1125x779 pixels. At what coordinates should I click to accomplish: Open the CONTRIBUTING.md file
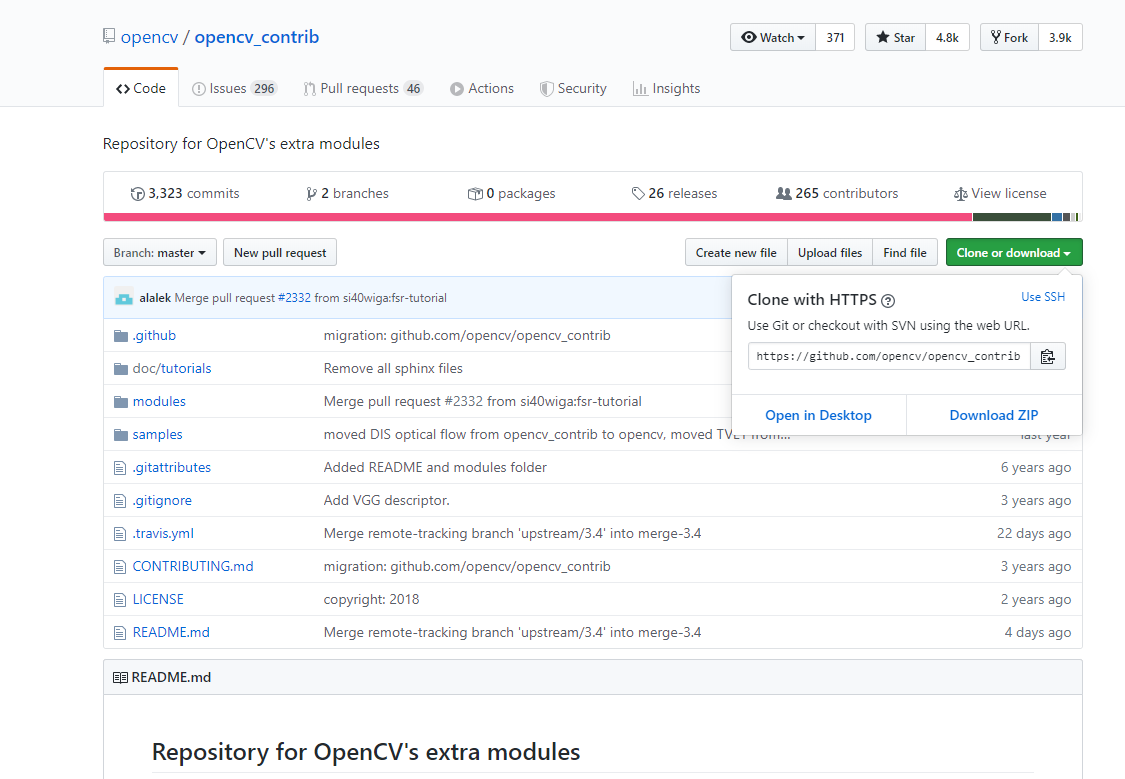(x=193, y=567)
